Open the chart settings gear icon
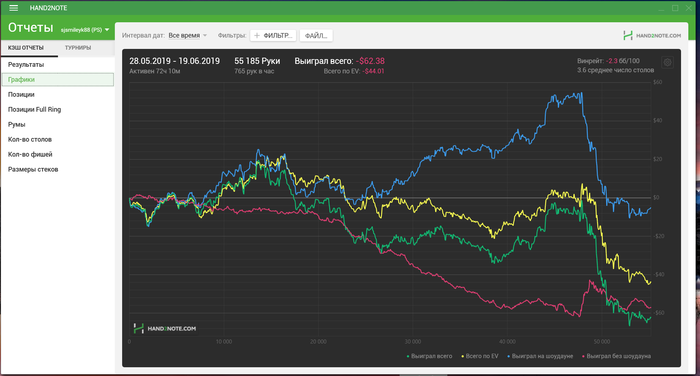700x376 pixels. pyautogui.click(x=667, y=63)
